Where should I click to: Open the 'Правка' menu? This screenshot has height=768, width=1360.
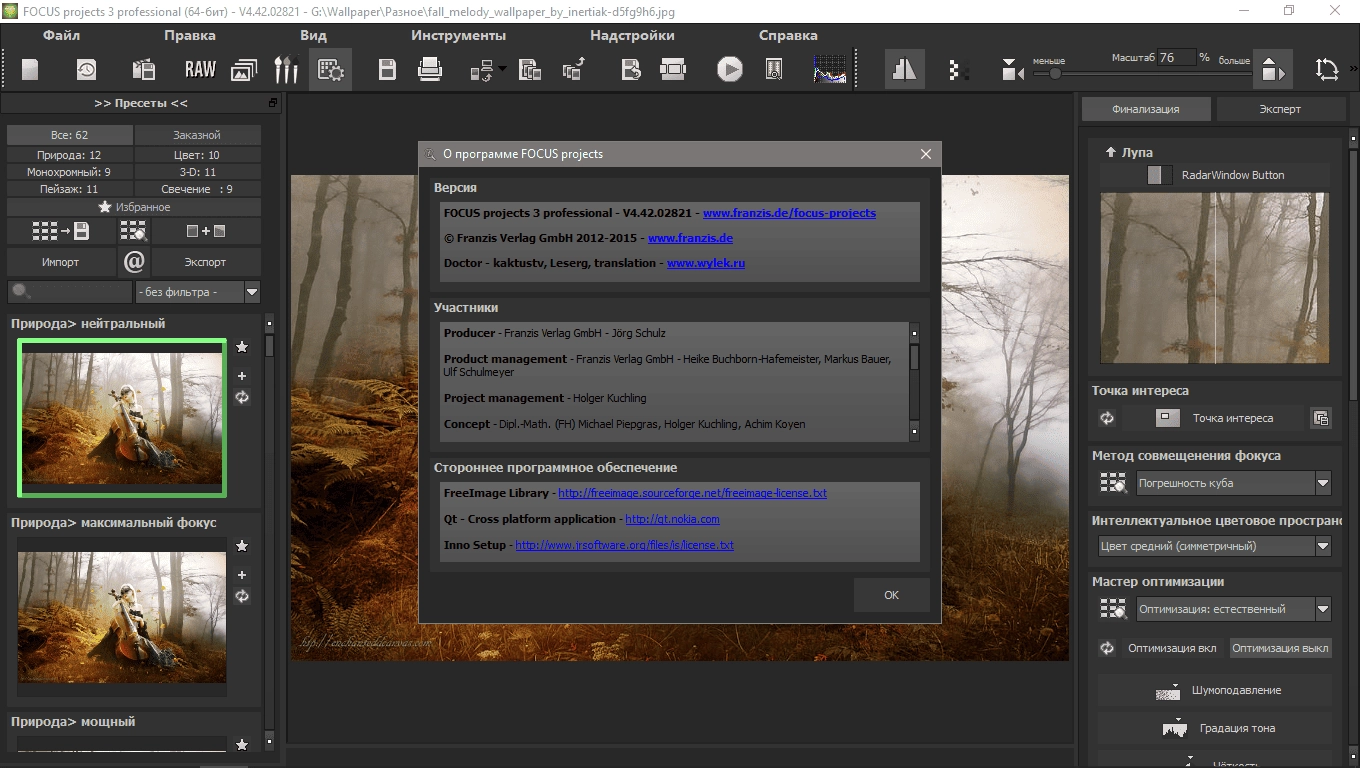[190, 35]
